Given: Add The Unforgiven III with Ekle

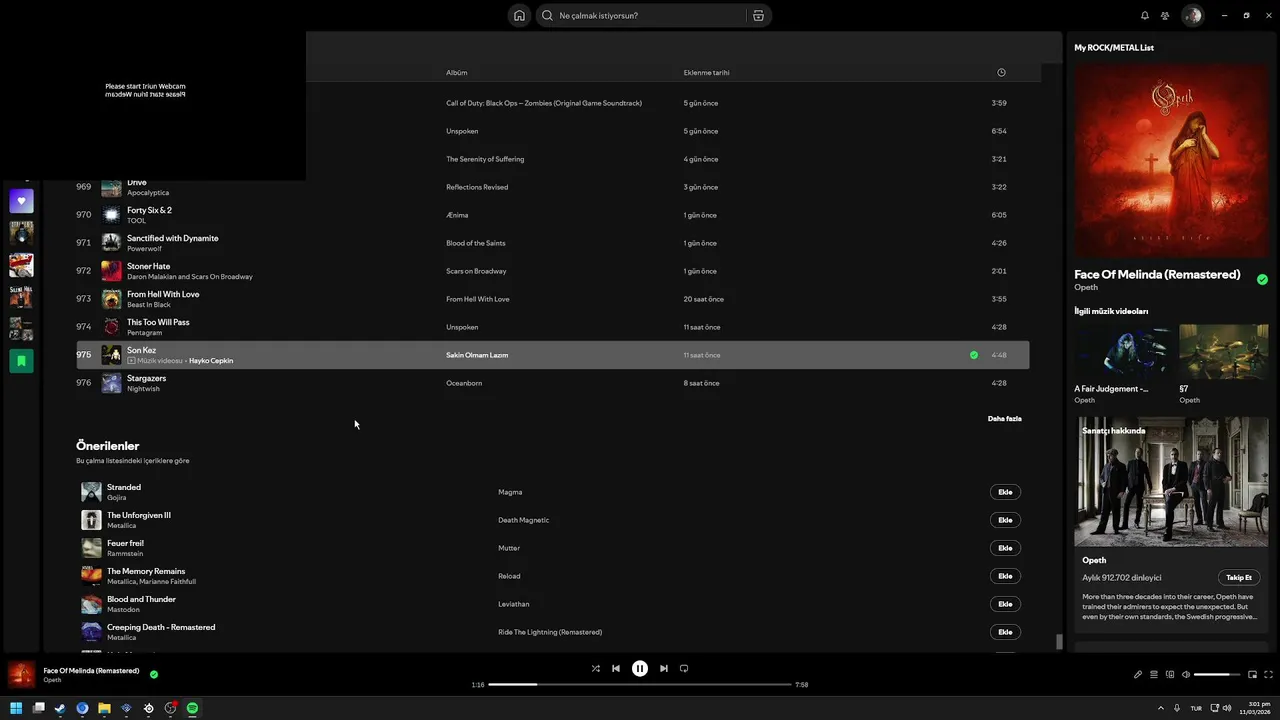Looking at the screenshot, I should 1005,520.
